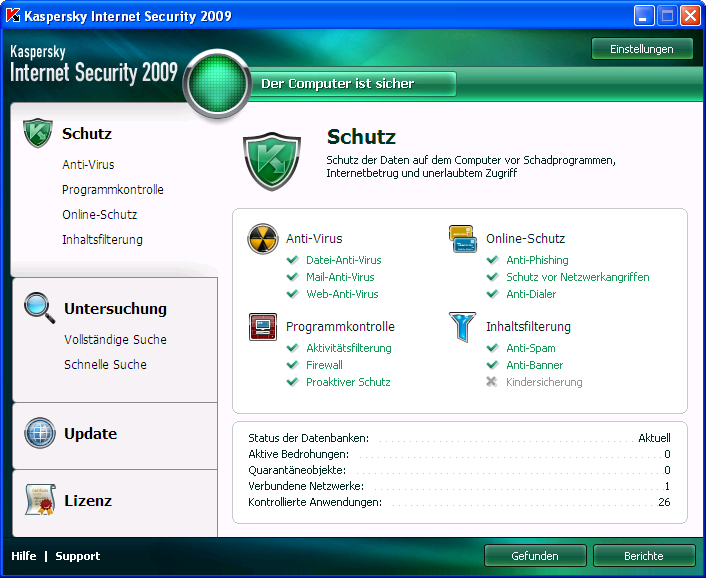Click the Schutz shield icon in sidebar
Viewport: 706px width, 578px height.
(38, 133)
